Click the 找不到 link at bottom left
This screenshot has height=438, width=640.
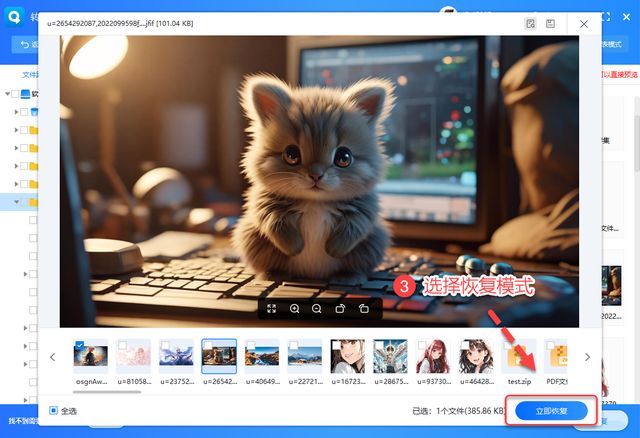pos(23,421)
